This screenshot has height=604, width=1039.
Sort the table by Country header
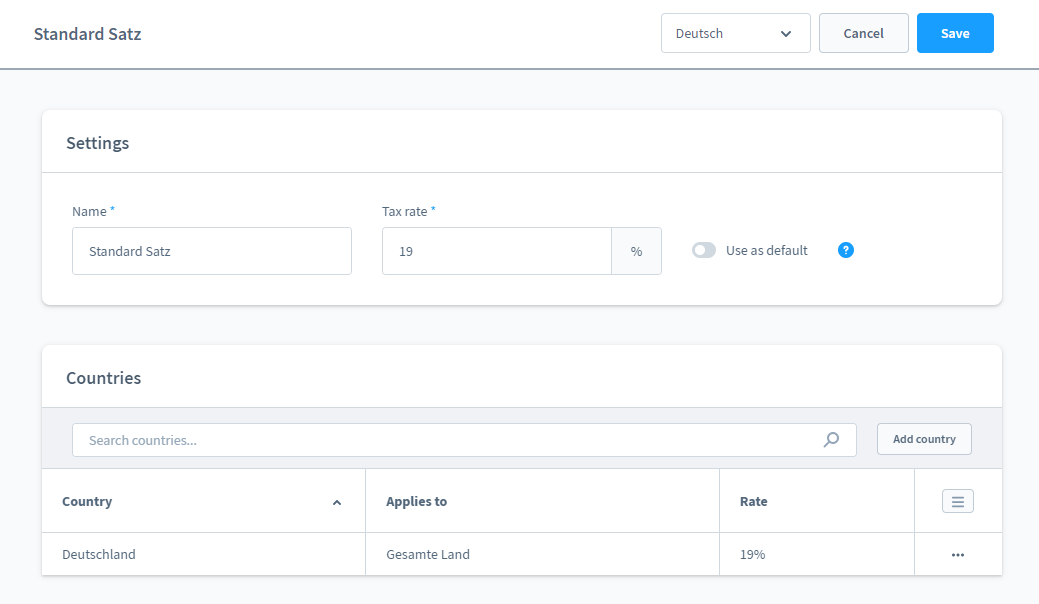(88, 502)
